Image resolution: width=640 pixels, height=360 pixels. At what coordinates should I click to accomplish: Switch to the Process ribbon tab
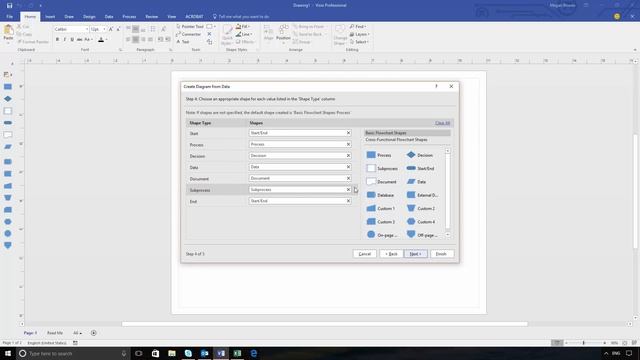click(x=129, y=17)
